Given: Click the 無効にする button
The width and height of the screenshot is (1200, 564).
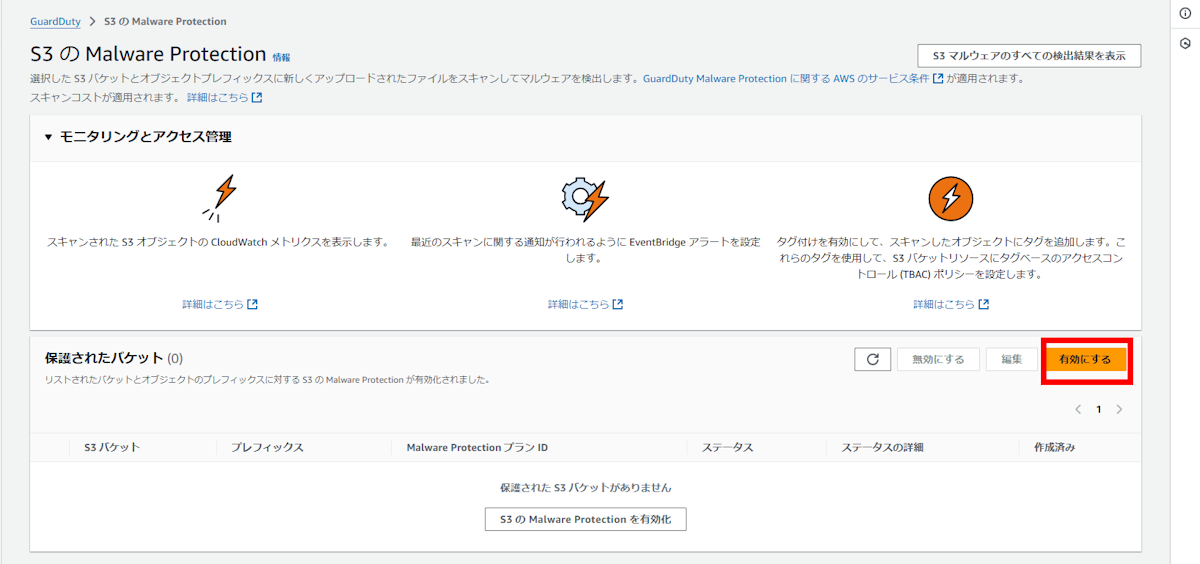Looking at the screenshot, I should [938, 359].
